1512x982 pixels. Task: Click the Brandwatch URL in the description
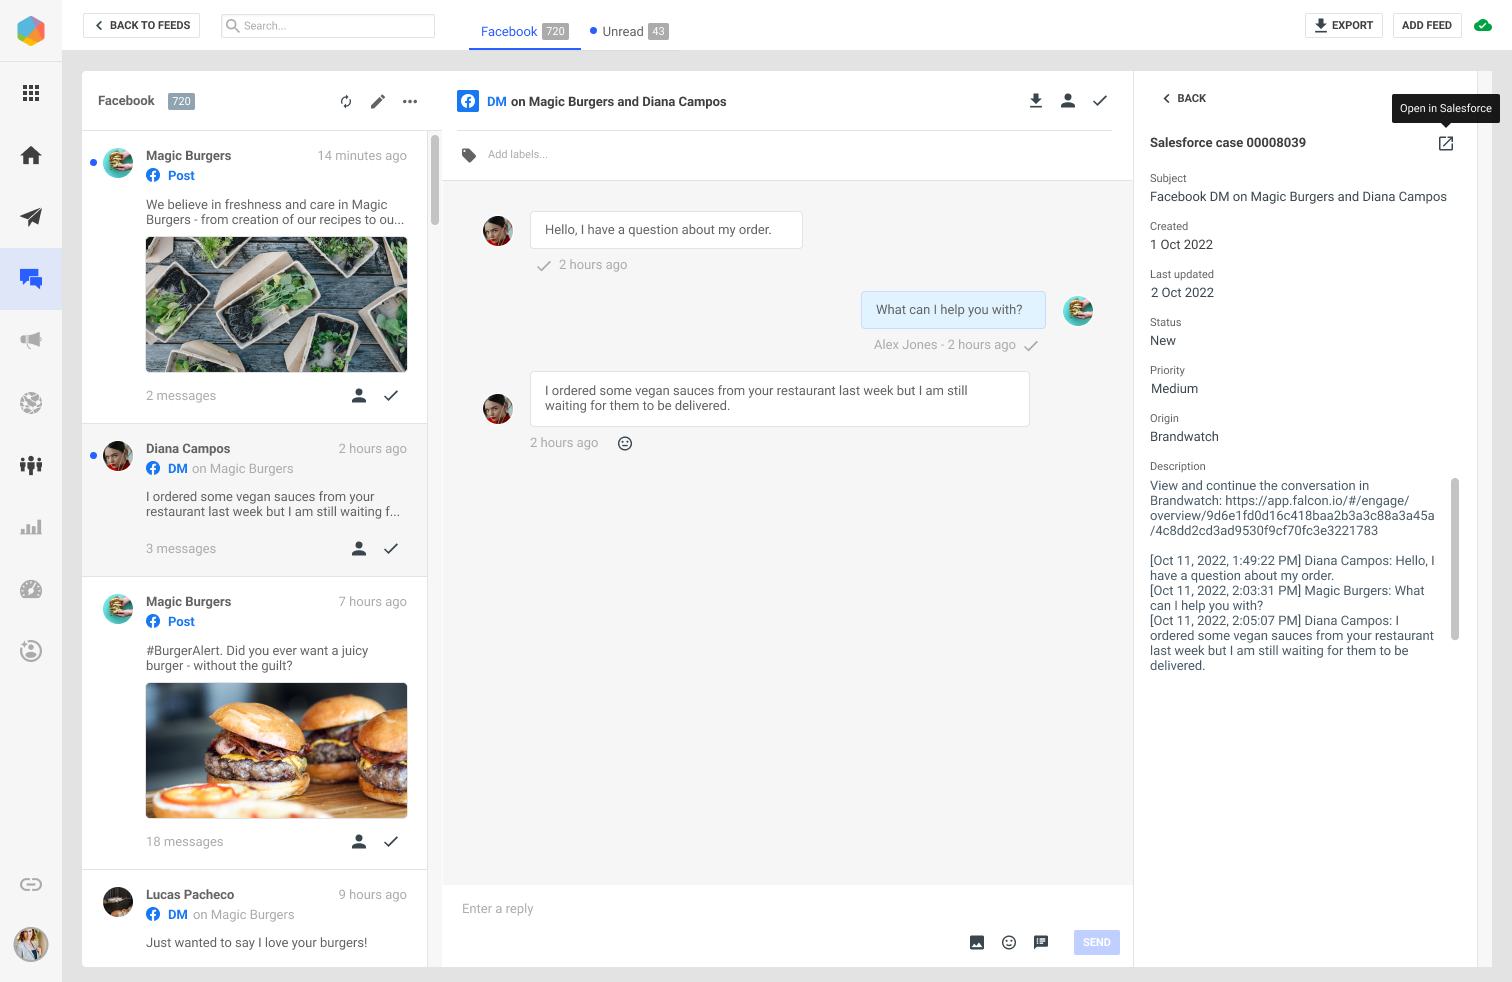click(x=1292, y=516)
